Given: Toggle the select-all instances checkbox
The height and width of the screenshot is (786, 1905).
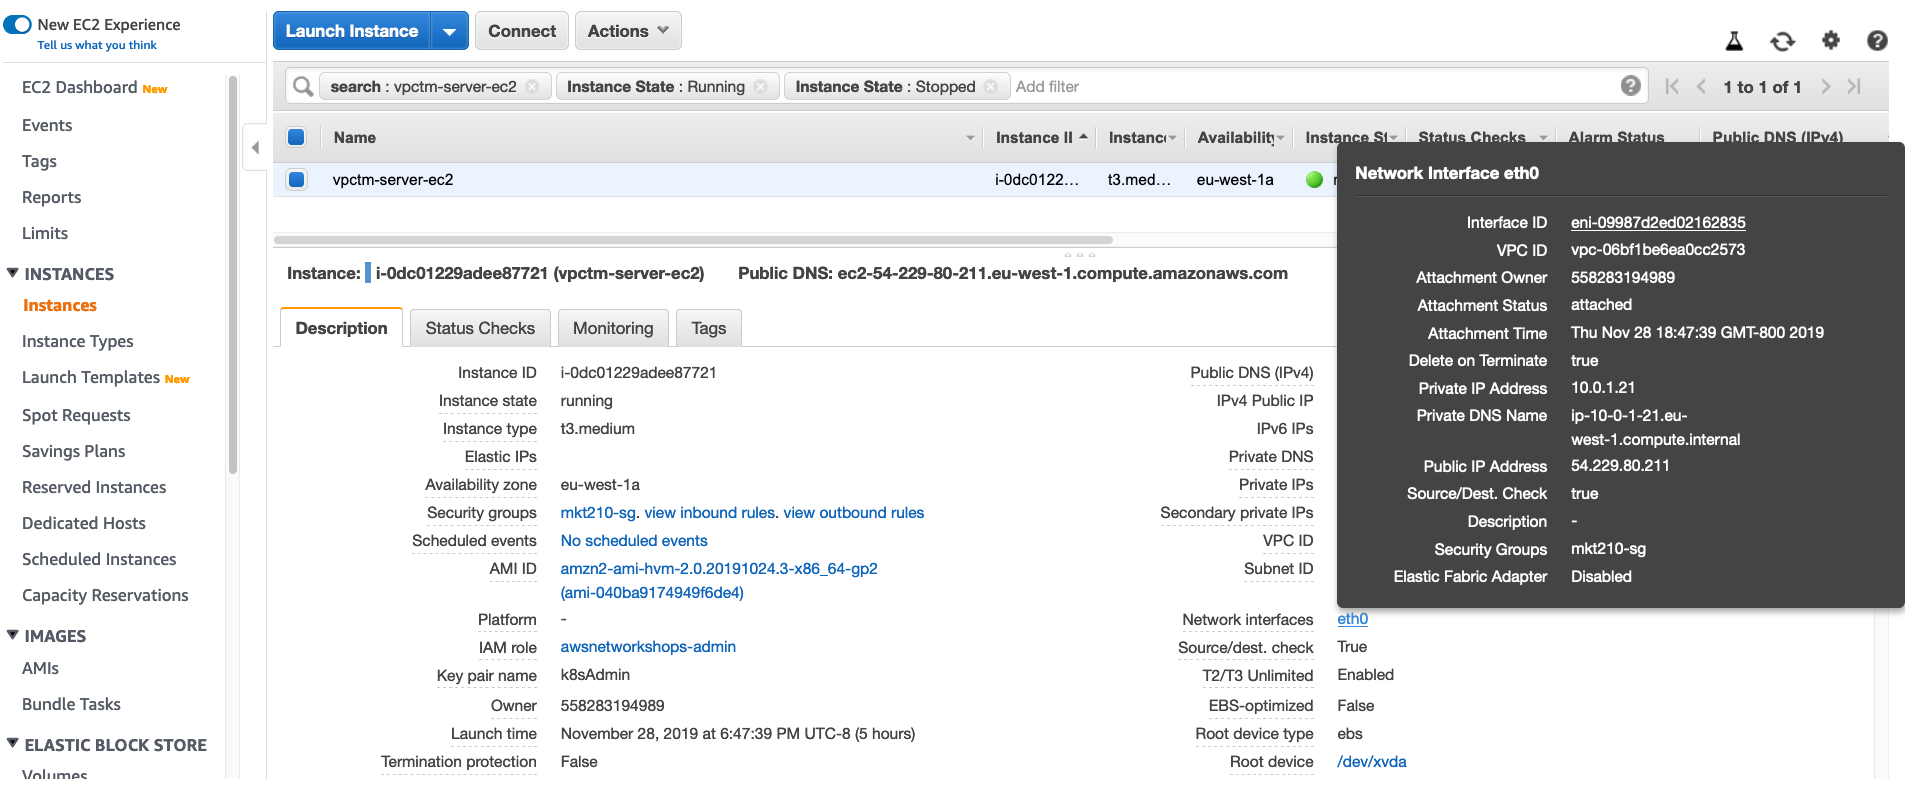Looking at the screenshot, I should click(296, 137).
